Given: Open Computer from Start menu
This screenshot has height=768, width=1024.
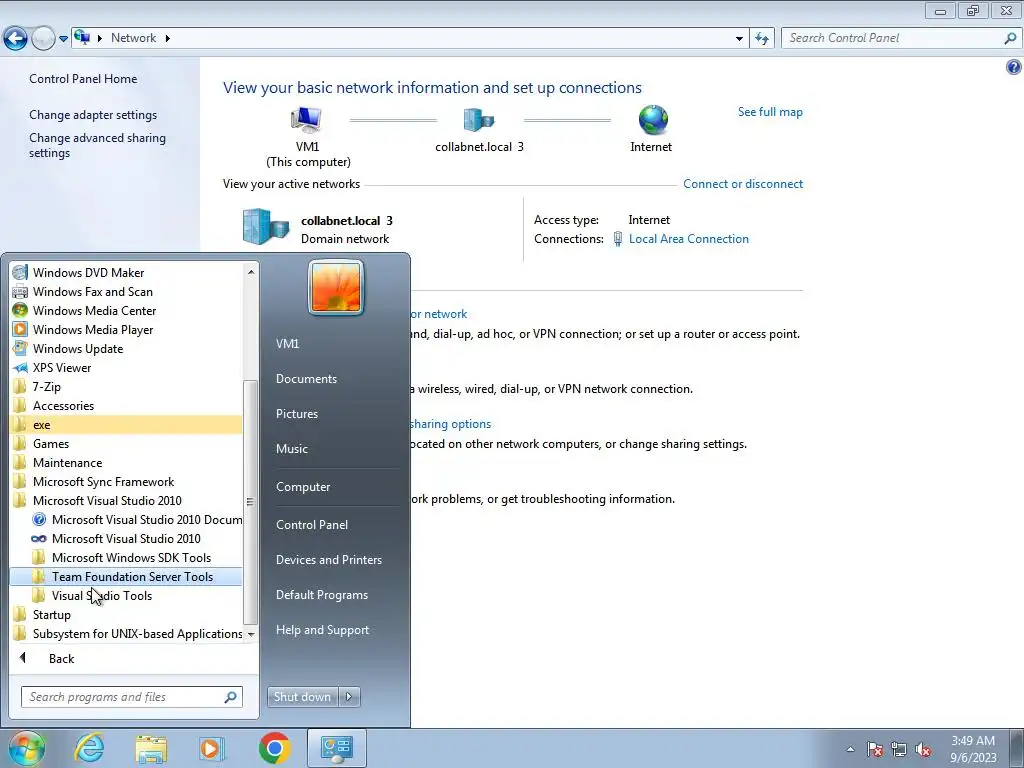Looking at the screenshot, I should pyautogui.click(x=303, y=487).
